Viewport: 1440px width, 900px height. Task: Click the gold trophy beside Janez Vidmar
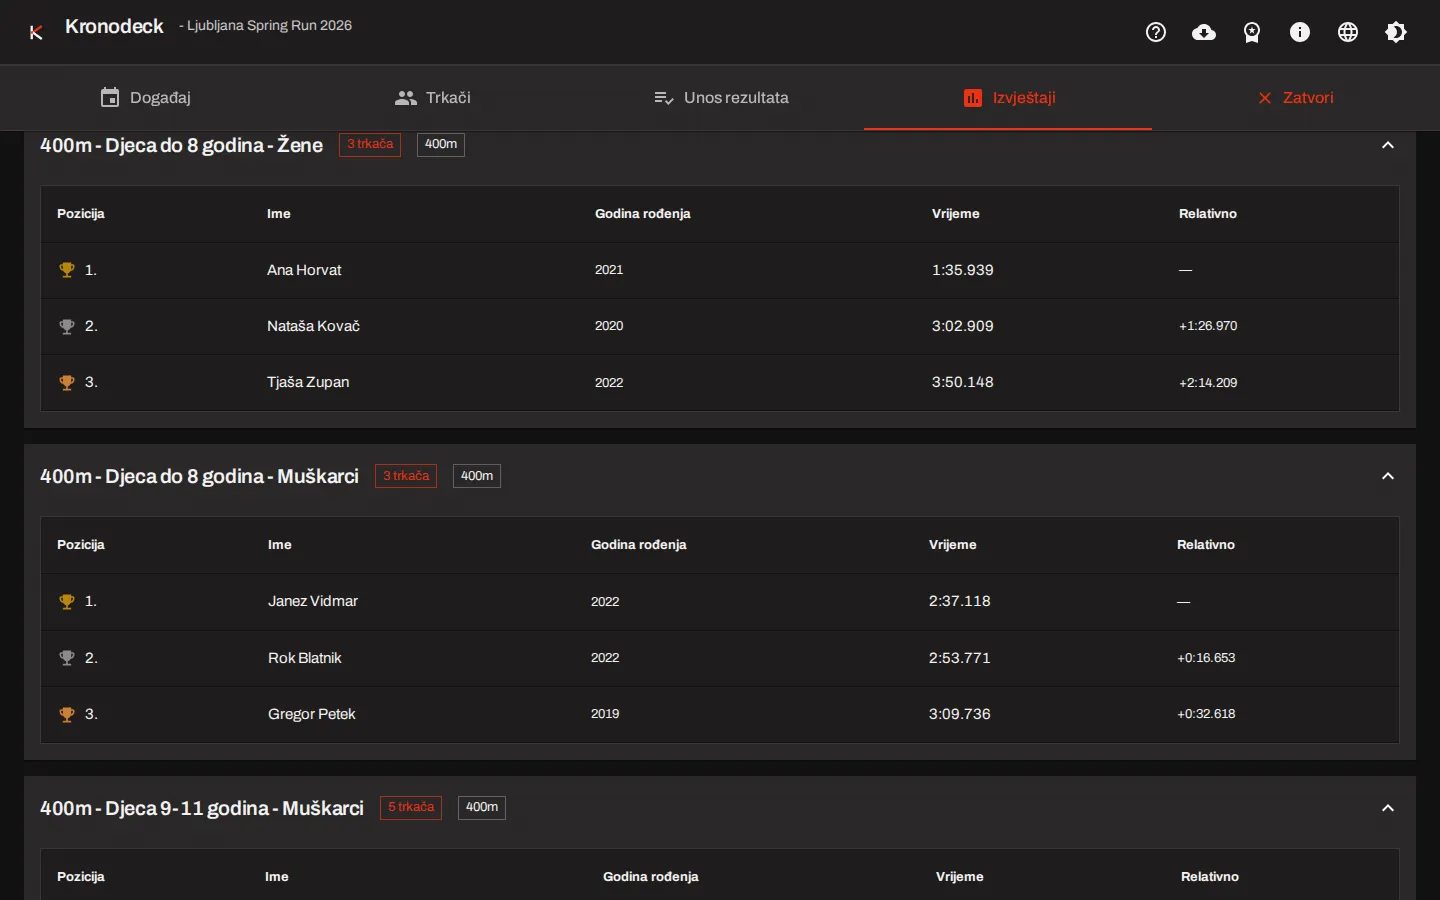pos(67,601)
